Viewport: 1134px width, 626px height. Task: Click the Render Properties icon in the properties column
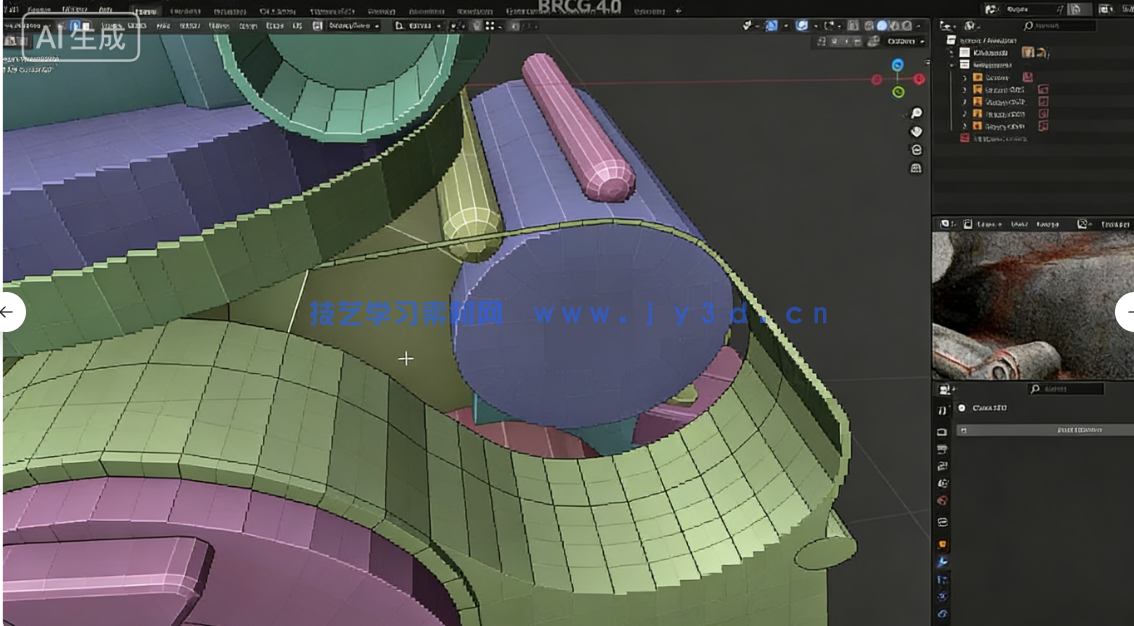(x=942, y=431)
